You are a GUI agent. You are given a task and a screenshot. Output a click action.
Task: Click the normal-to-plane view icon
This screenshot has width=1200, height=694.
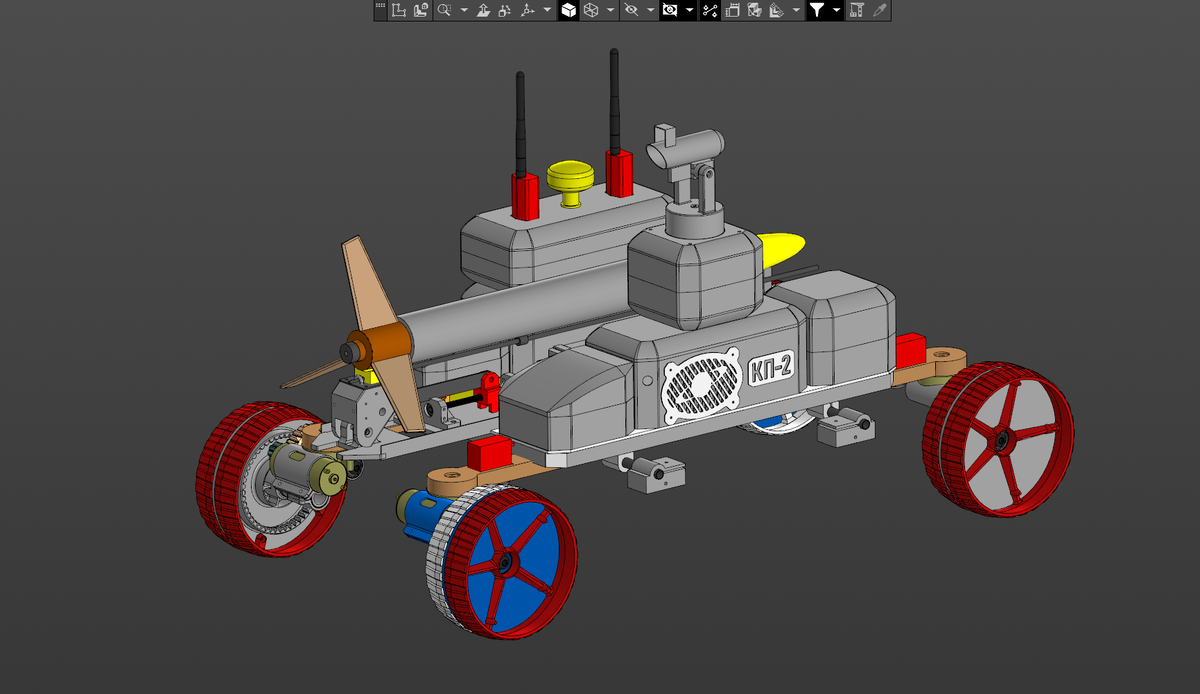pyautogui.click(x=483, y=10)
